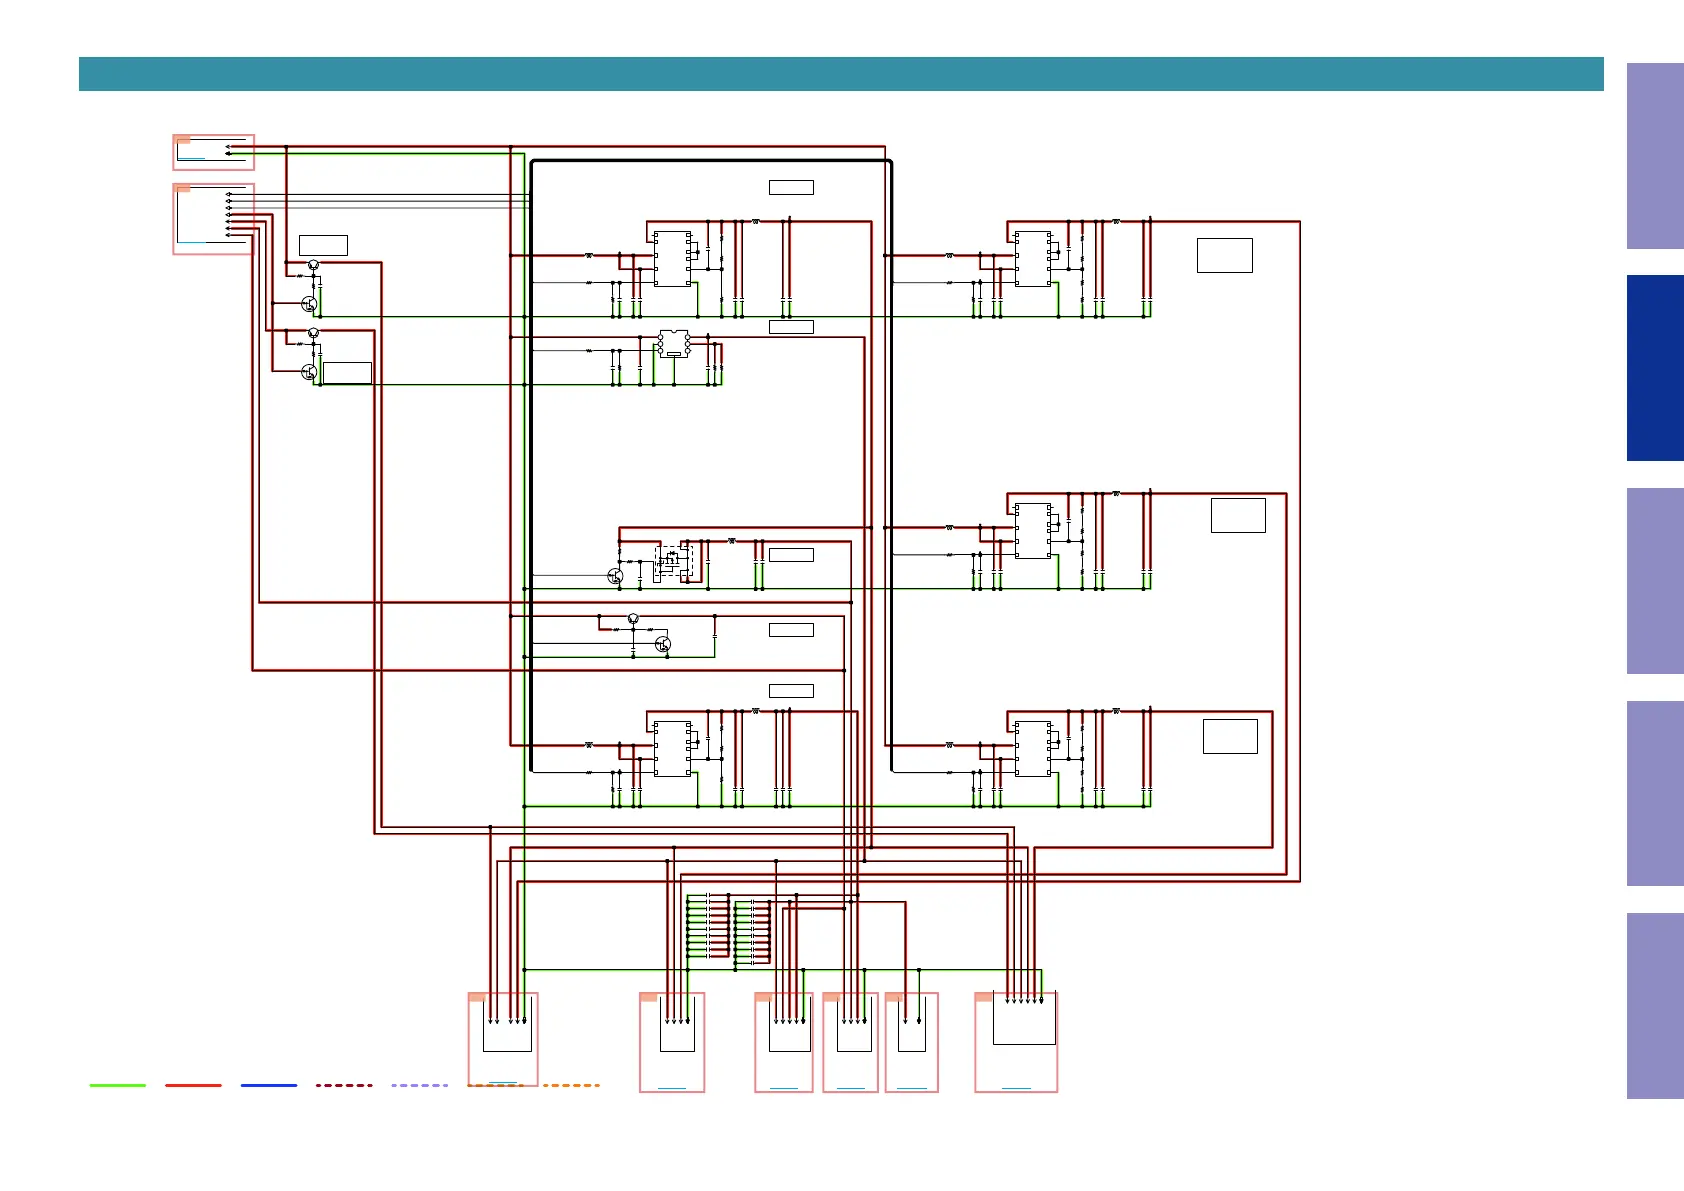This screenshot has width=1684, height=1191.
Task: Open the second purple side tab from the bottom
Action: tap(1655, 793)
